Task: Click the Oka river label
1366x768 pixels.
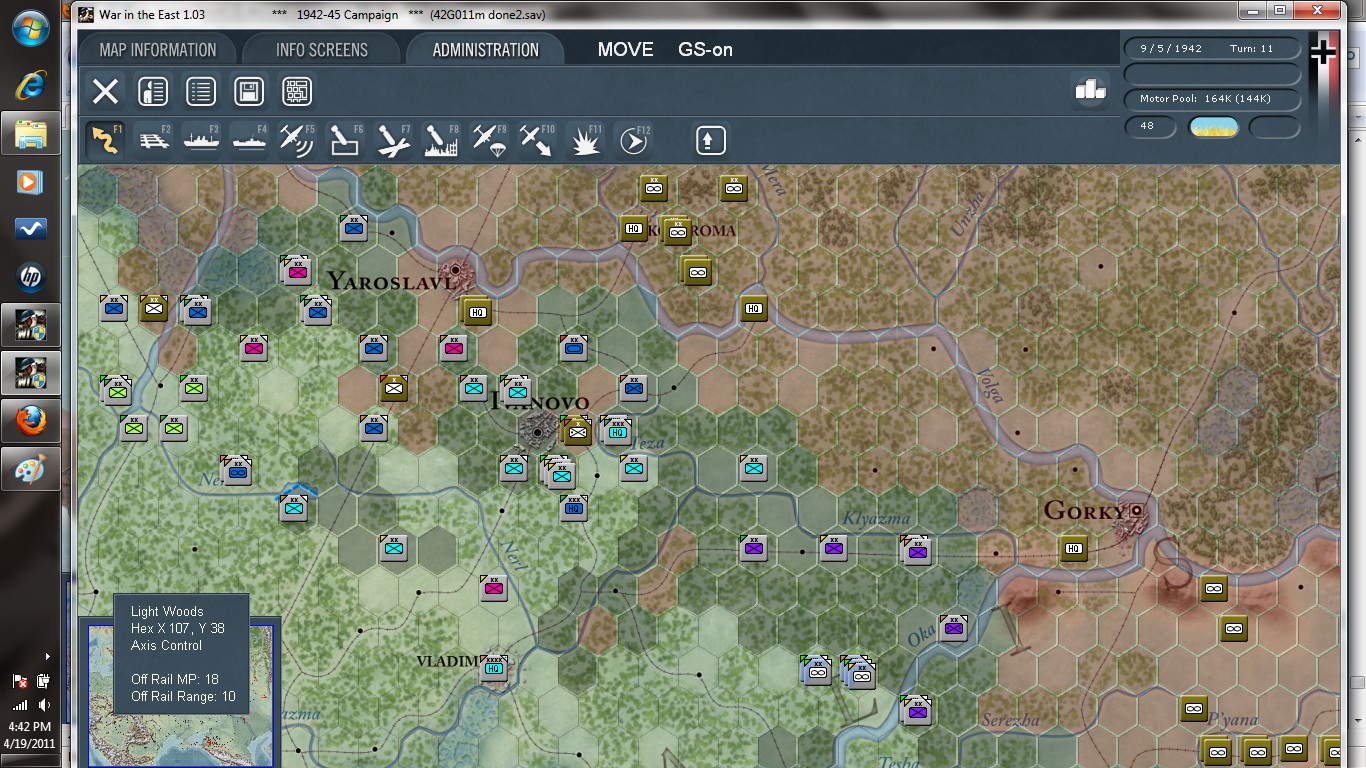Action: pyautogui.click(x=920, y=635)
